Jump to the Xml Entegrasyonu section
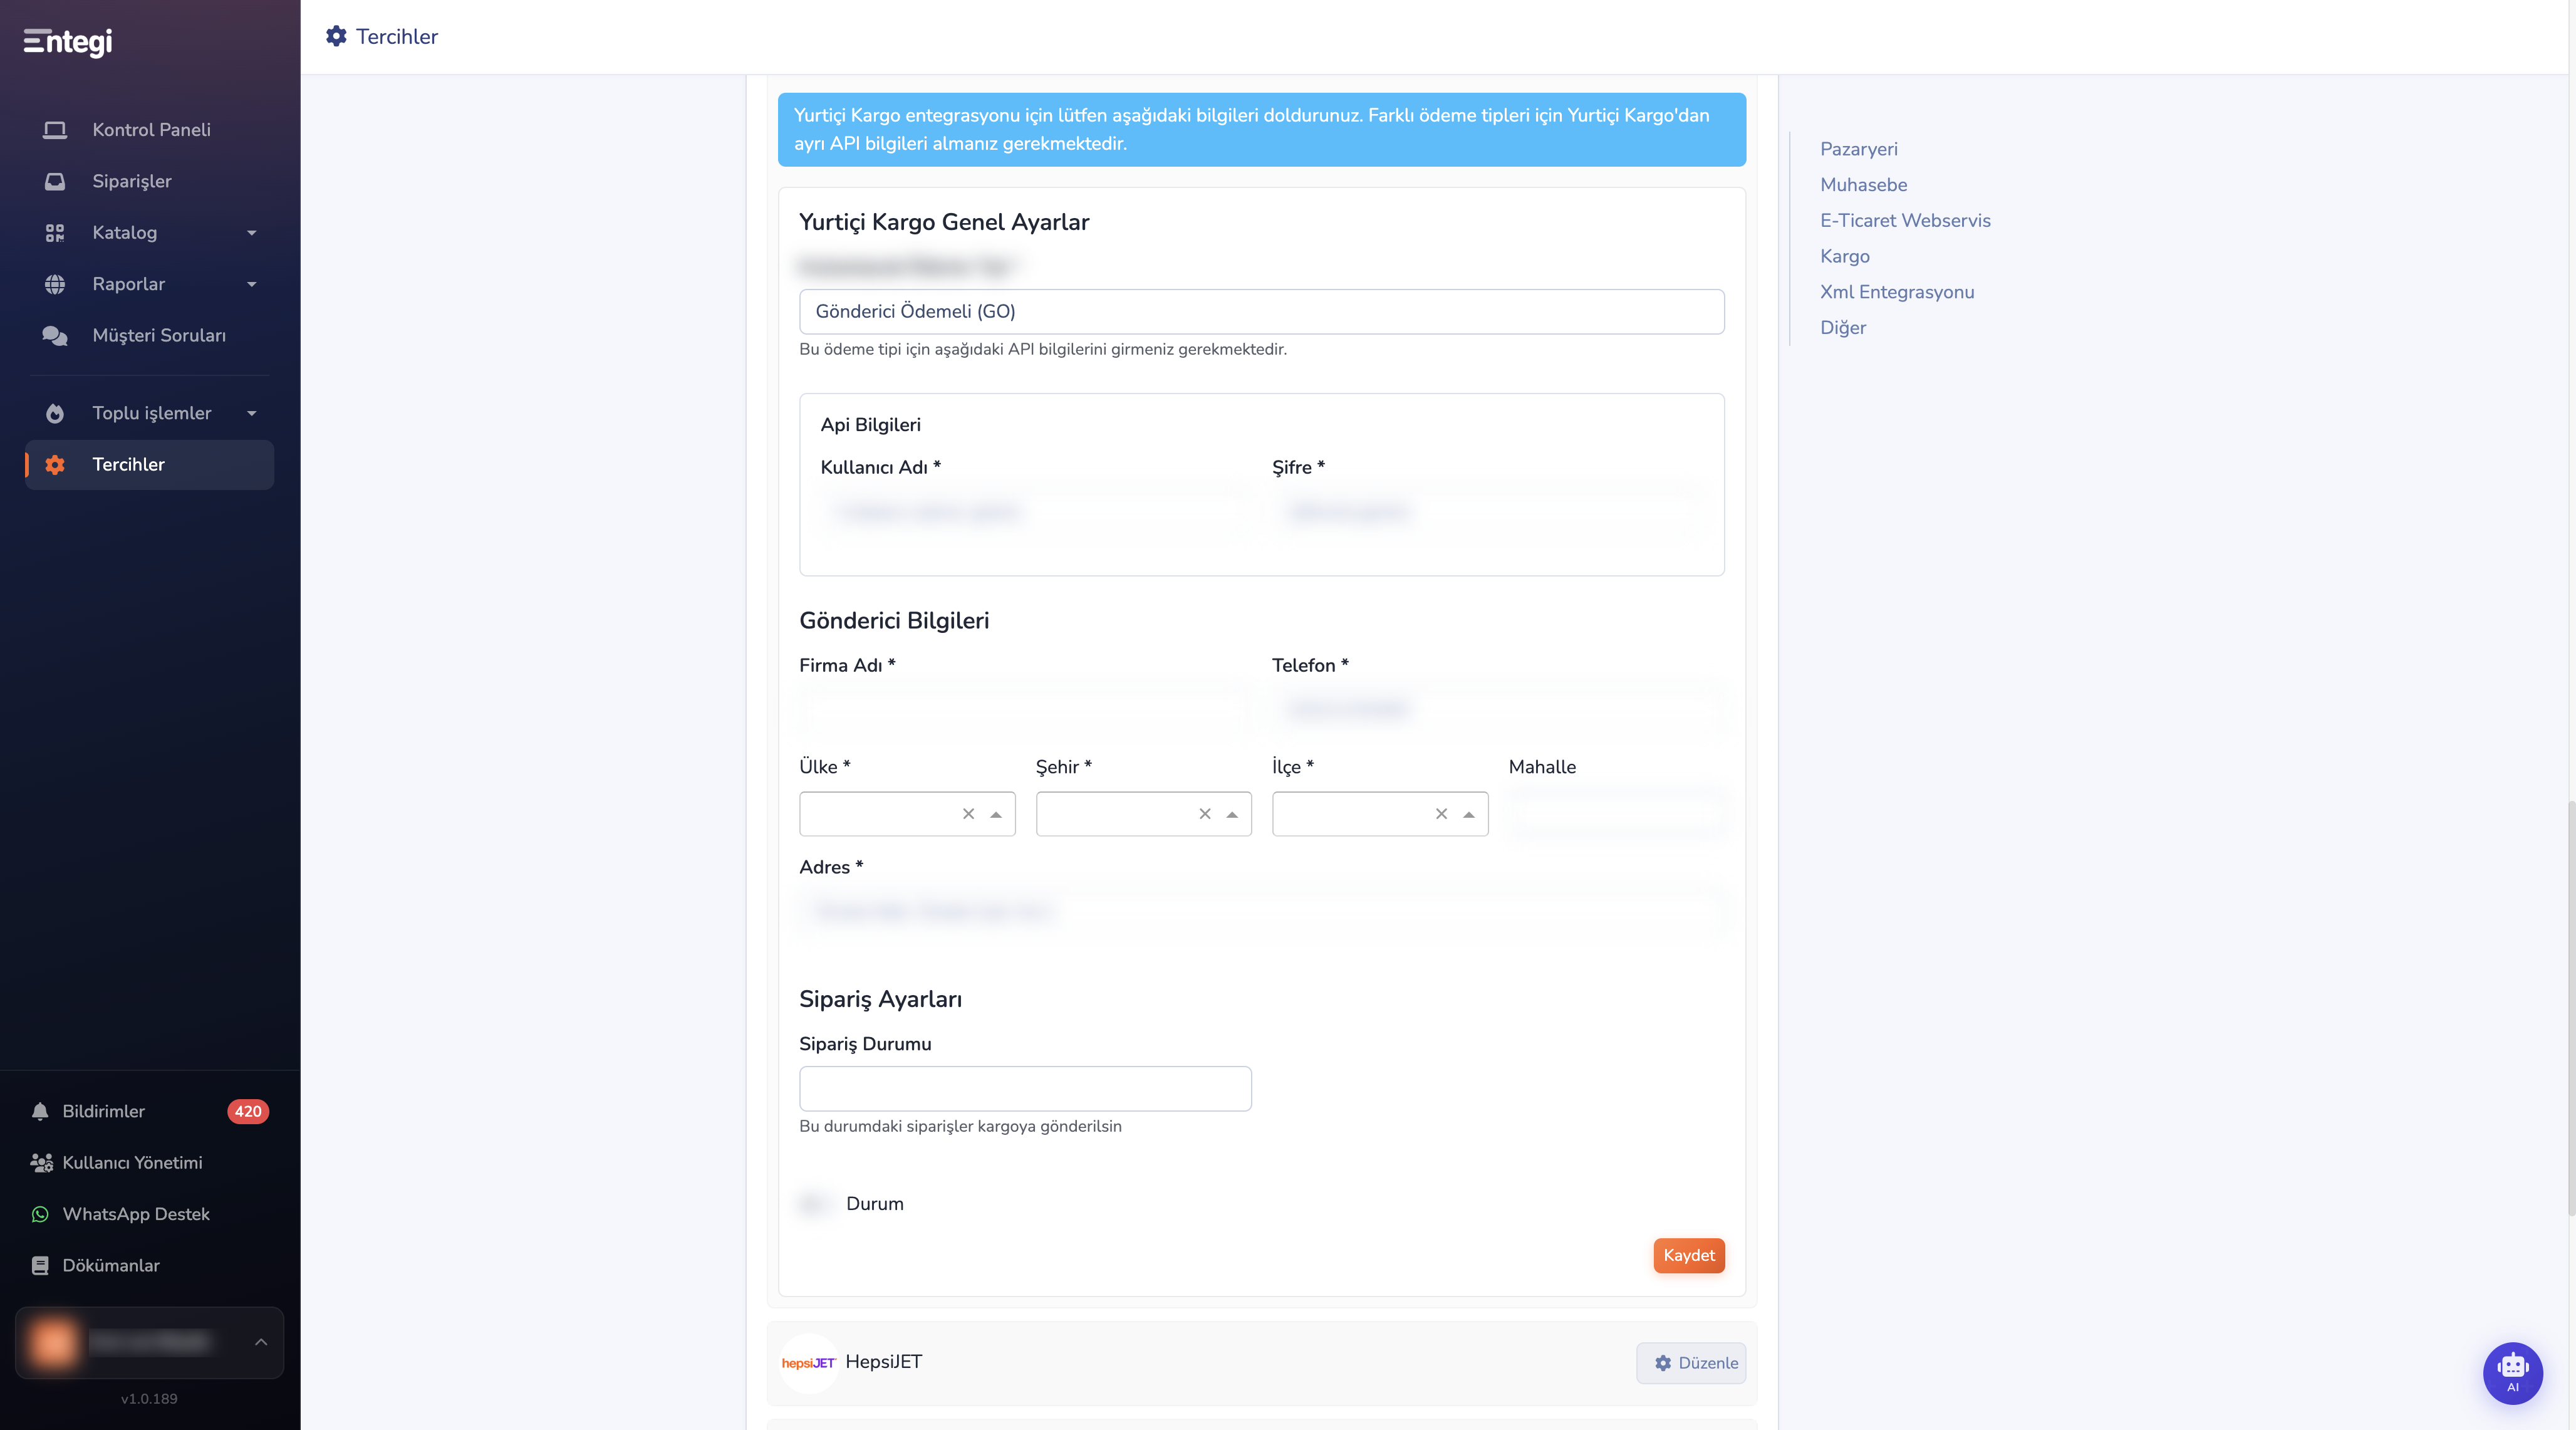Image resolution: width=2576 pixels, height=1430 pixels. point(1896,292)
